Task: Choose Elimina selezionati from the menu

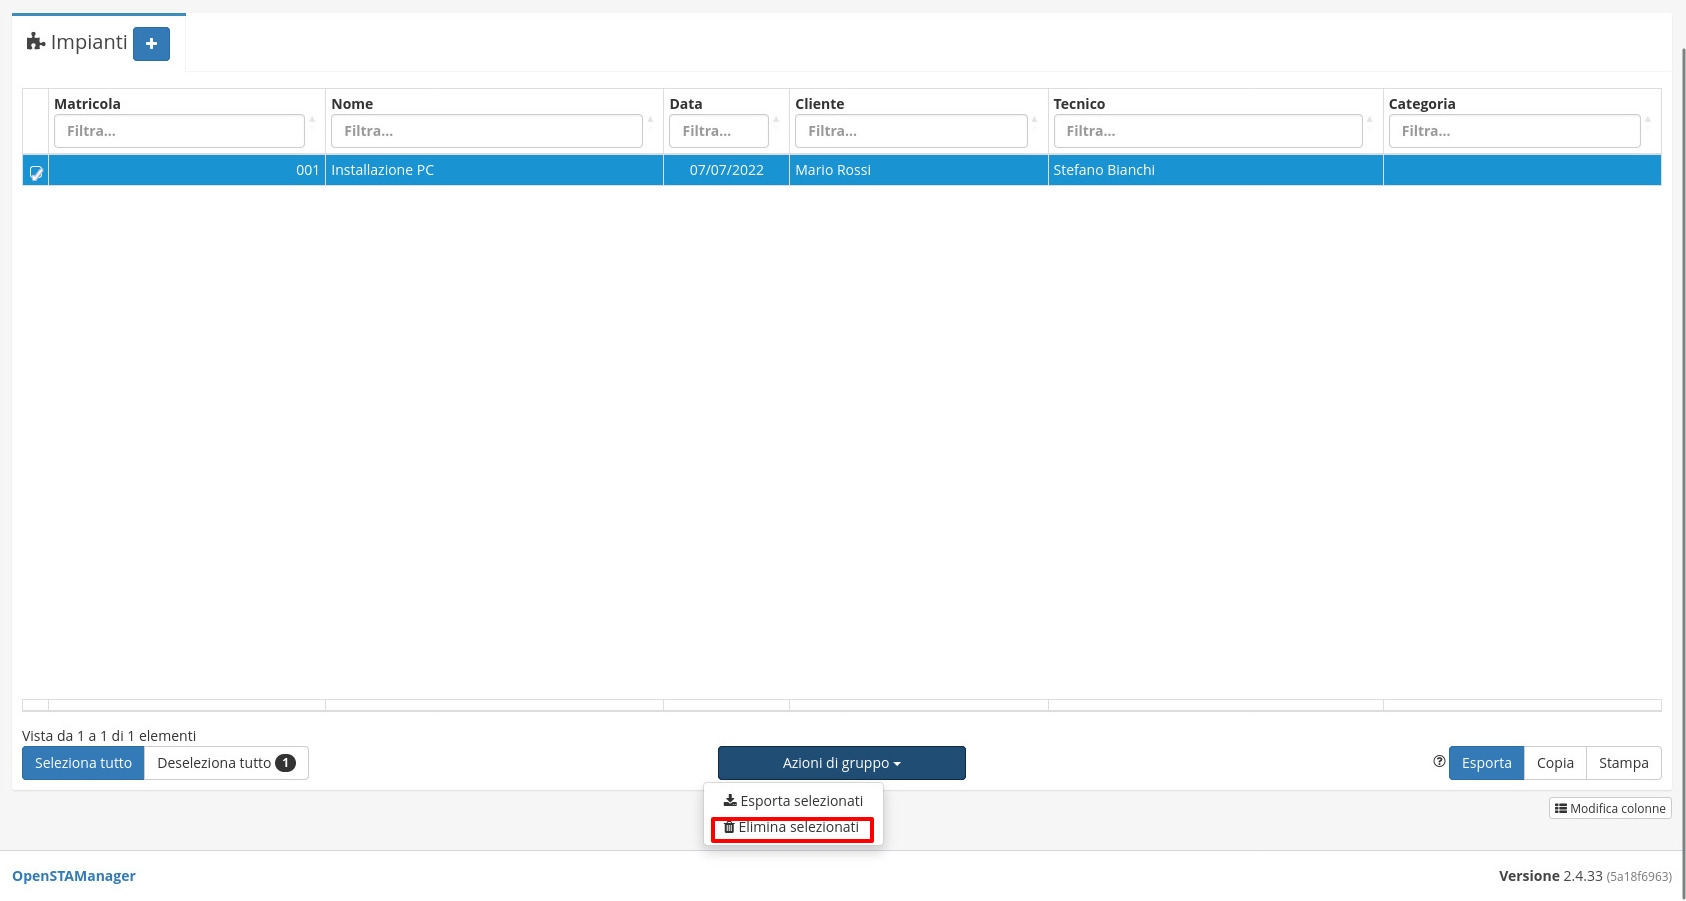Action: (791, 828)
